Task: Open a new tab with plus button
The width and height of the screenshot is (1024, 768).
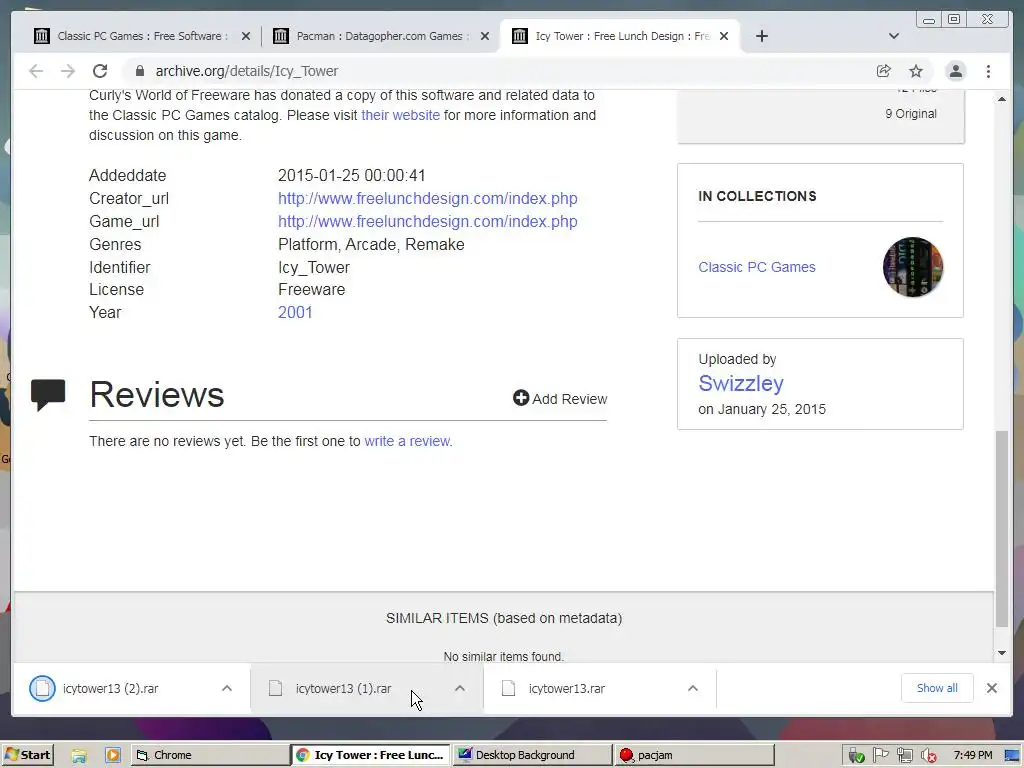Action: tap(761, 36)
